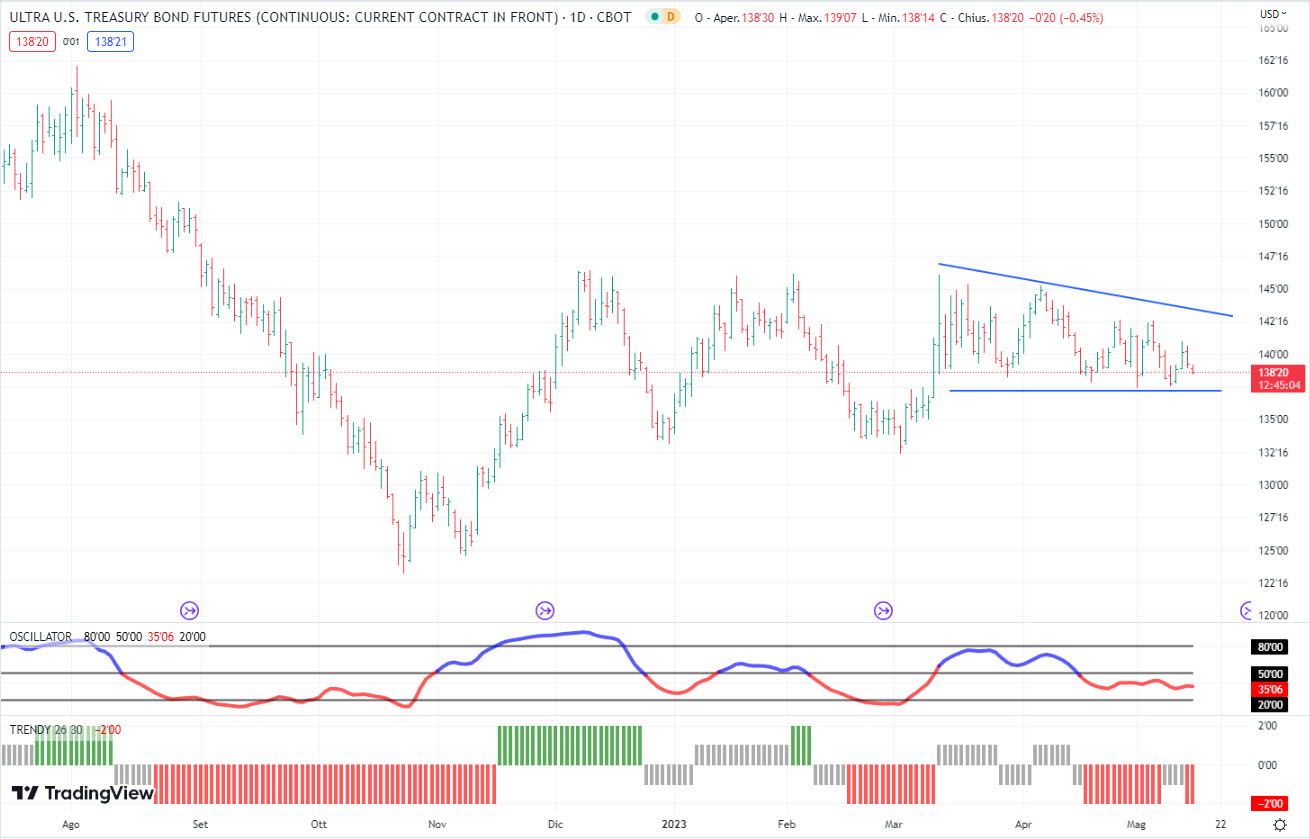
Task: Open chart settings gear icon
Action: [1280, 824]
